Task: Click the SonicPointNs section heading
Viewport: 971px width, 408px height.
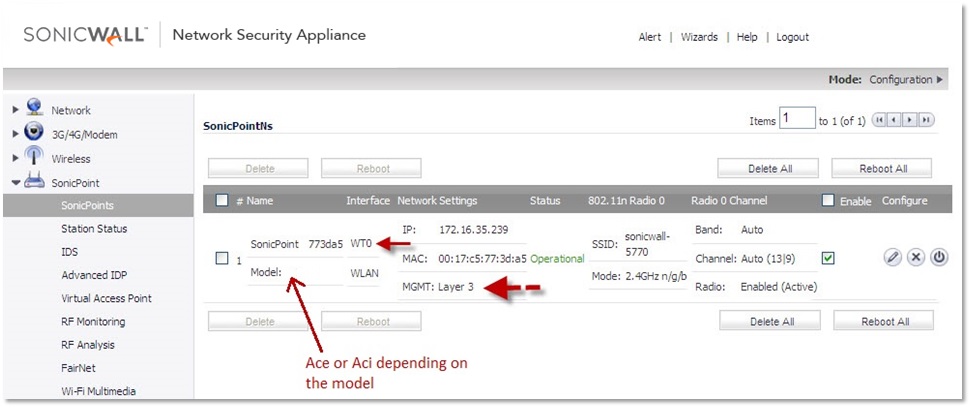Action: pyautogui.click(x=238, y=126)
